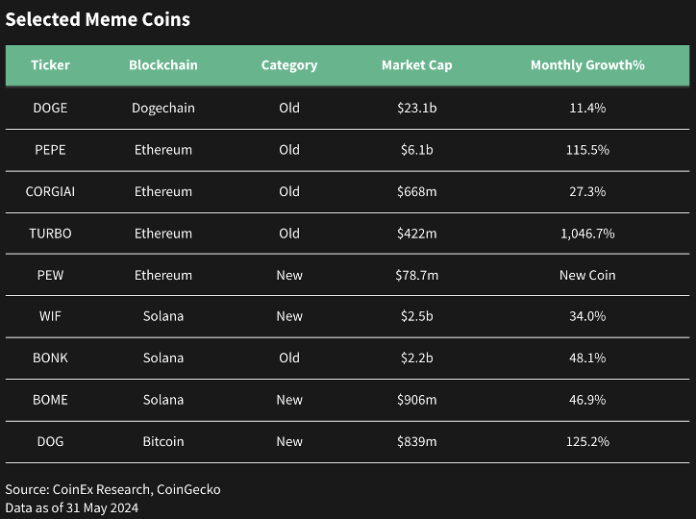This screenshot has width=696, height=519.
Task: Select the TURBO ticker cell
Action: (x=50, y=233)
